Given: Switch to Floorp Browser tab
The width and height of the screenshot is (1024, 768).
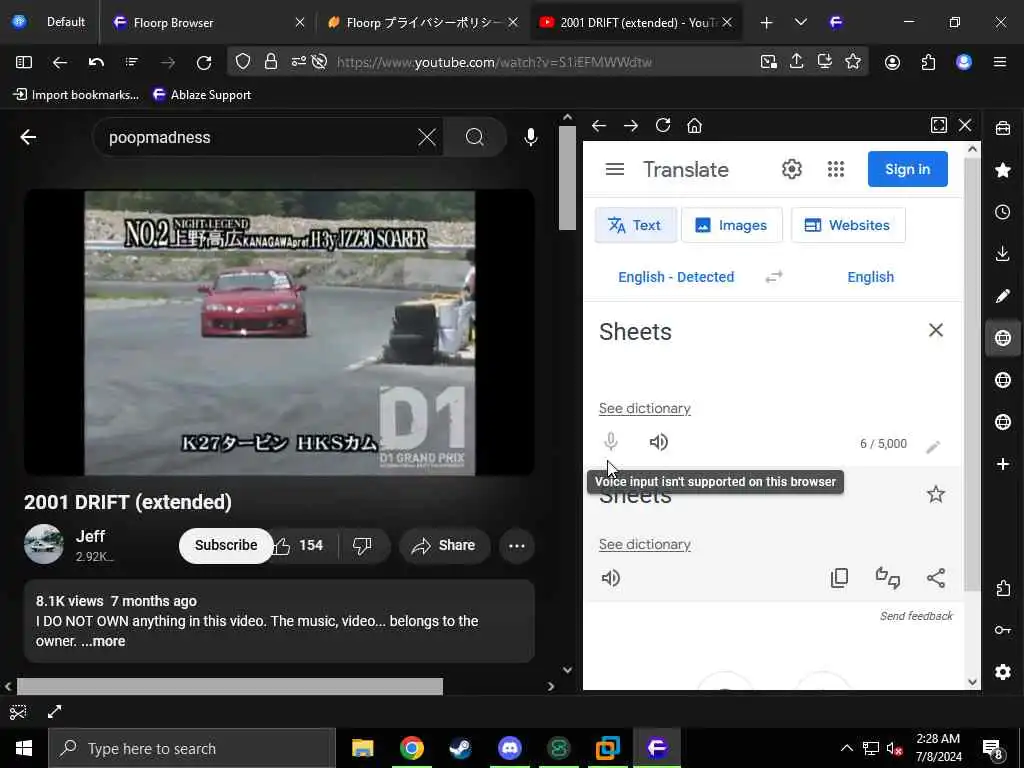Looking at the screenshot, I should click(x=208, y=22).
